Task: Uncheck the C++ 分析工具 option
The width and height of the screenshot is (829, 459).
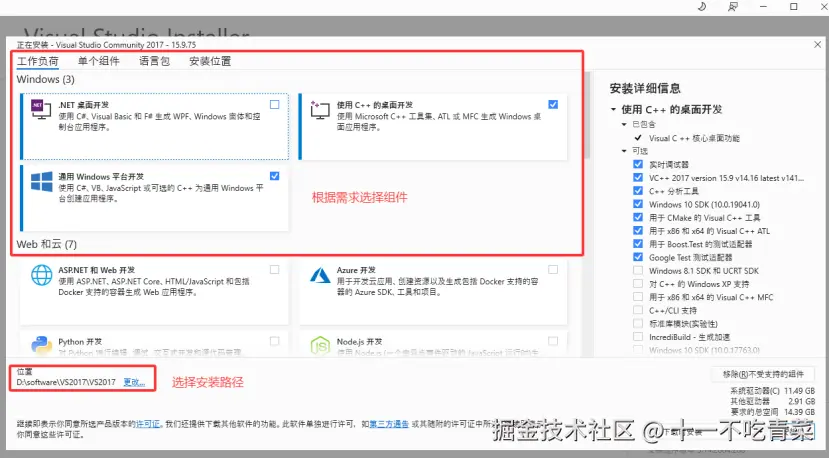Action: pyautogui.click(x=638, y=191)
